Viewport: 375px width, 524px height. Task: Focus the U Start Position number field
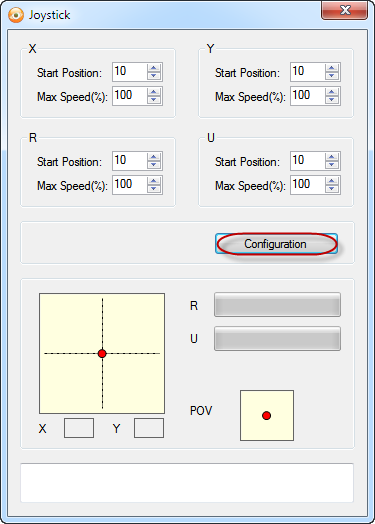tap(307, 160)
